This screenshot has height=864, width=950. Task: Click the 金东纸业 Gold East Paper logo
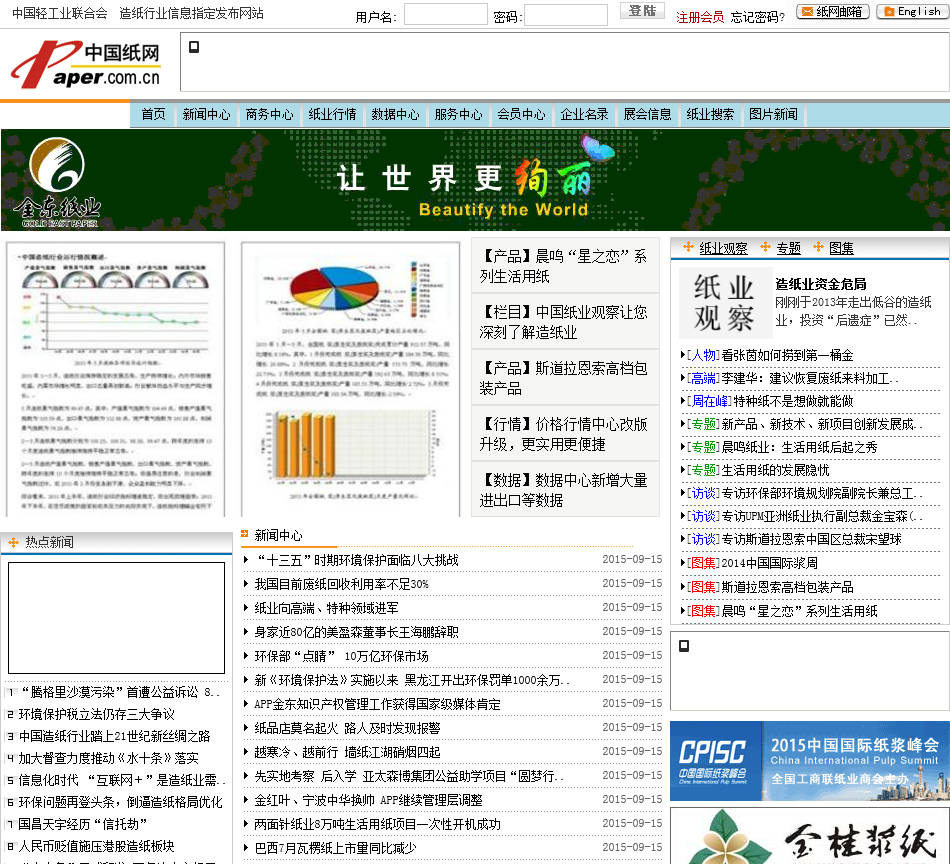(58, 182)
